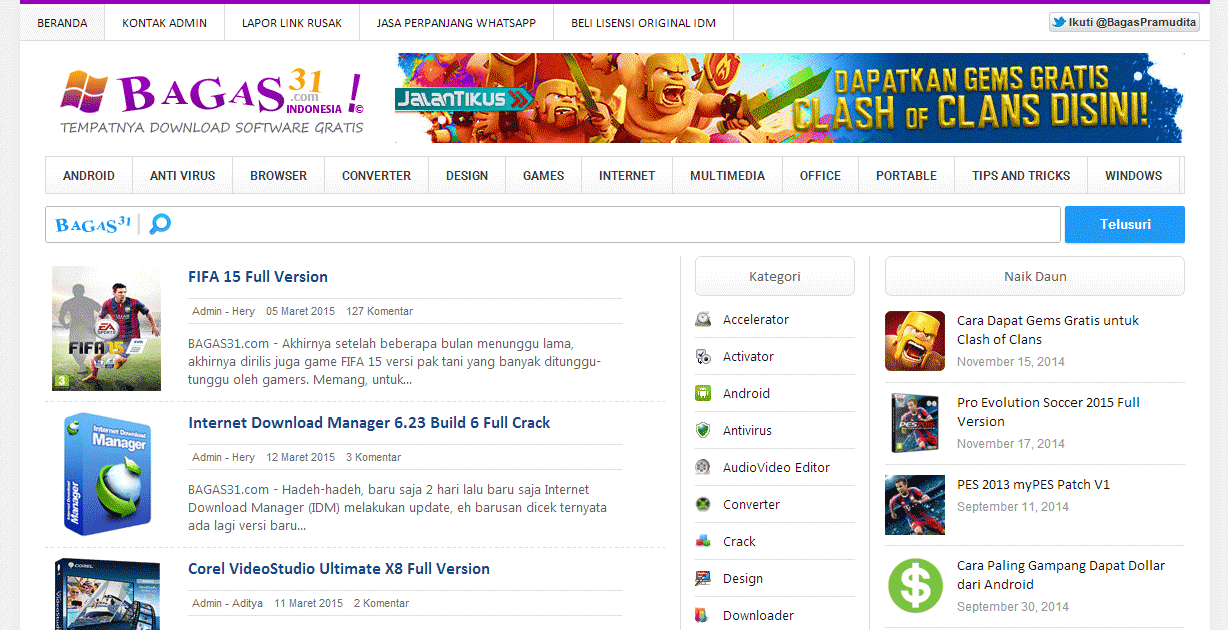Select the Portable category tab
The image size is (1228, 630).
[907, 175]
